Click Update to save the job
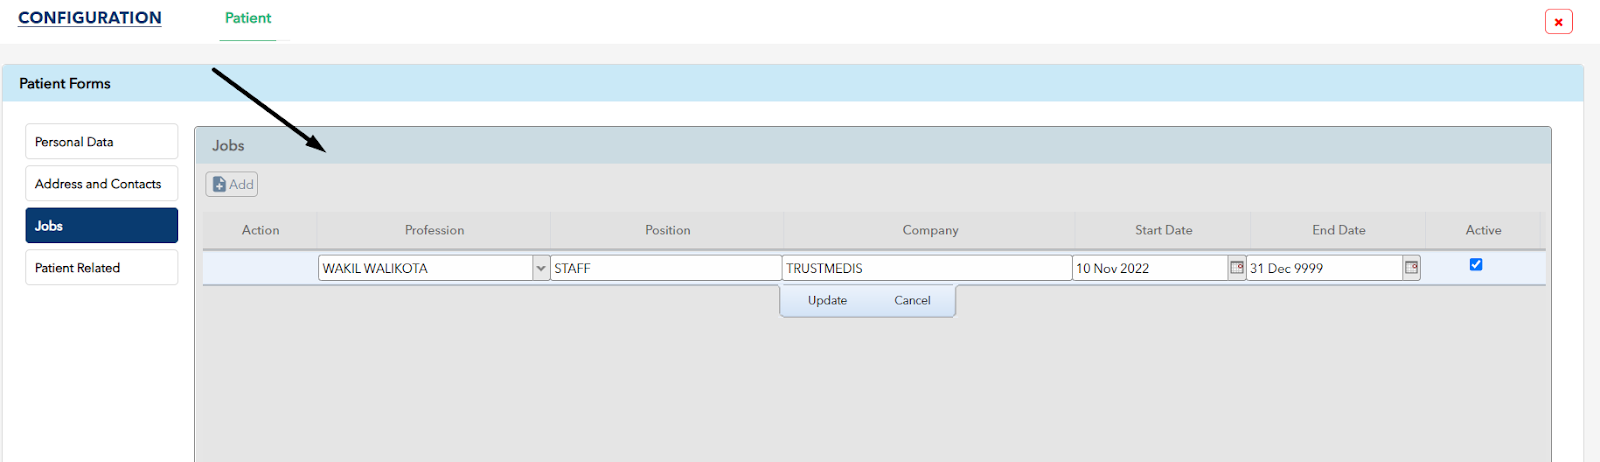Image resolution: width=1600 pixels, height=462 pixels. 827,300
